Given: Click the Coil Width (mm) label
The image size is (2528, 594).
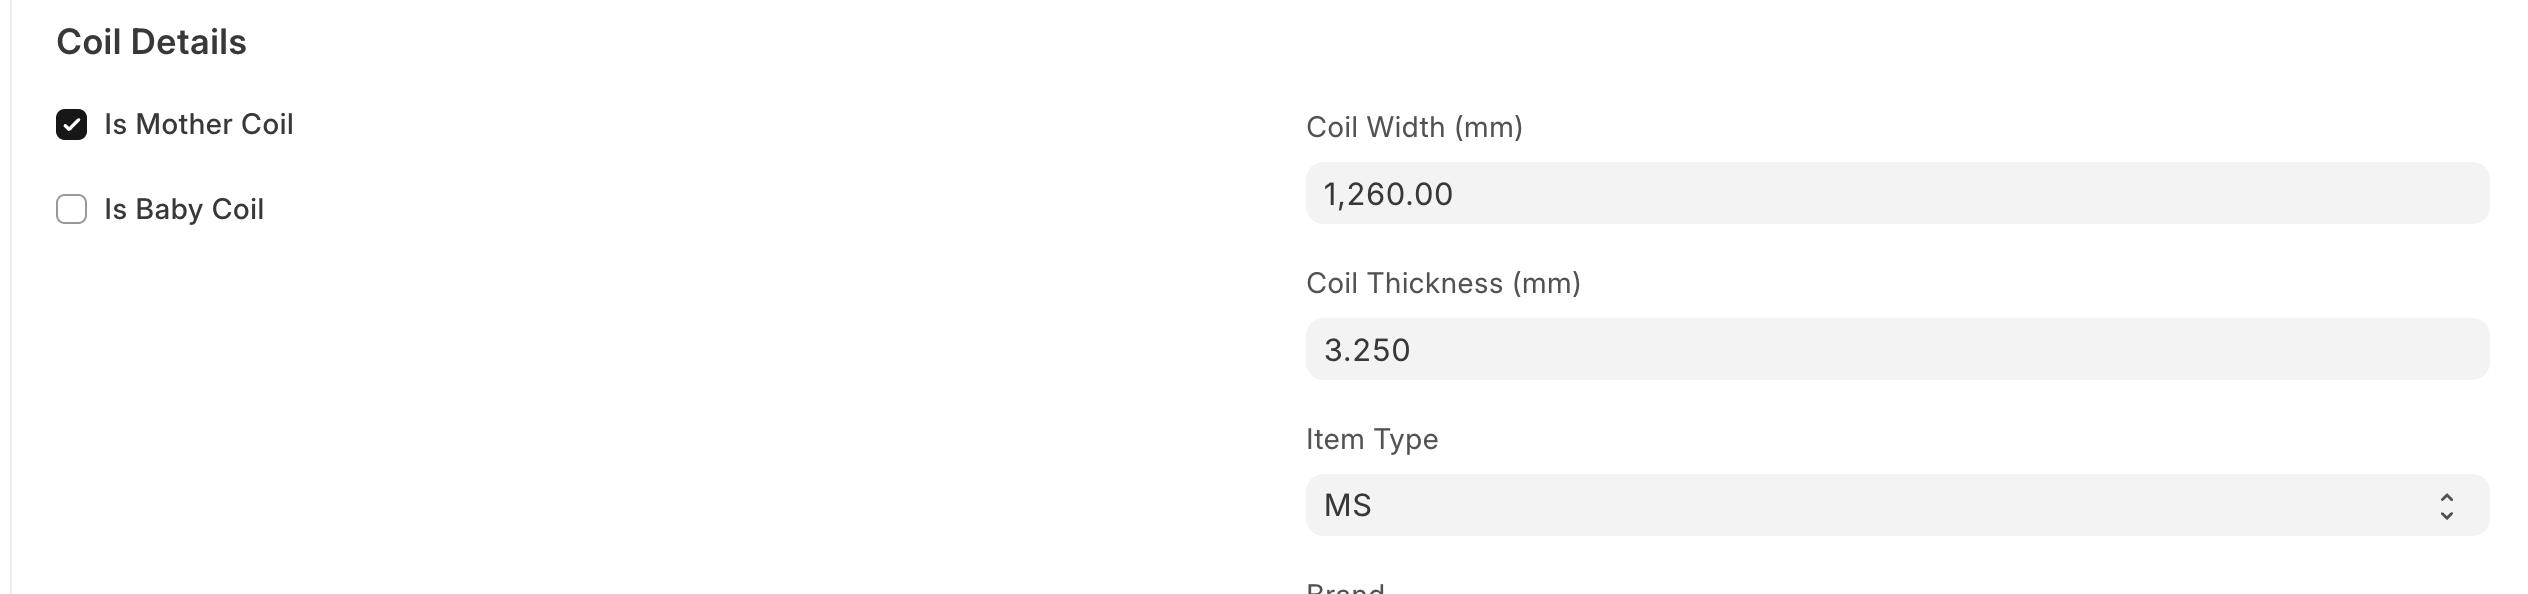Looking at the screenshot, I should click(1414, 128).
